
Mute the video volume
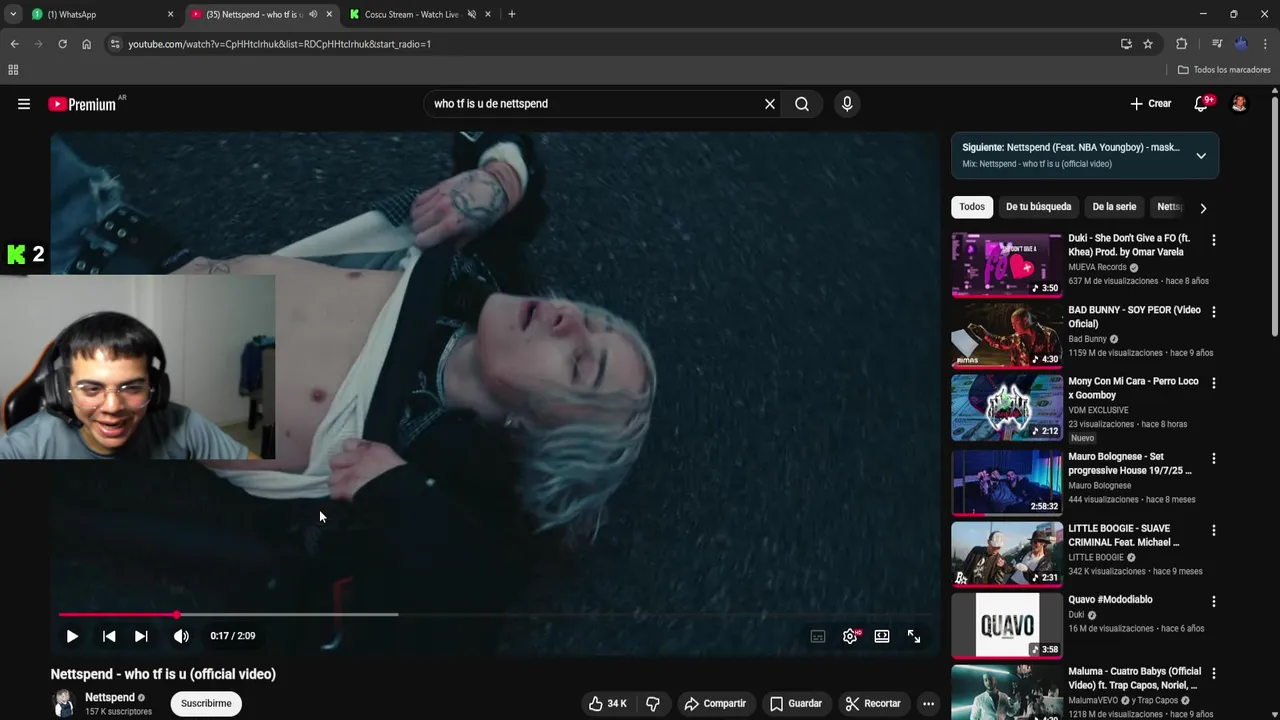tap(181, 636)
